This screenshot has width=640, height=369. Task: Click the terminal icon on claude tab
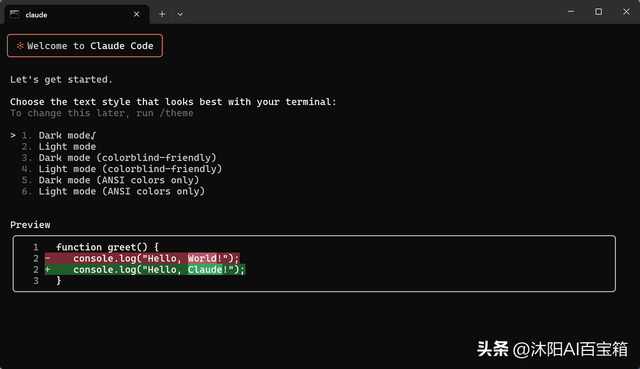point(15,14)
